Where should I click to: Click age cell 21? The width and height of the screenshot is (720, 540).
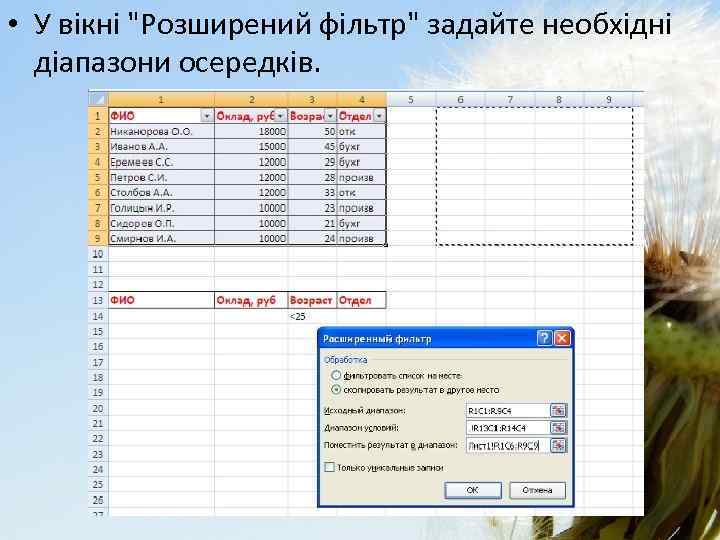(312, 223)
